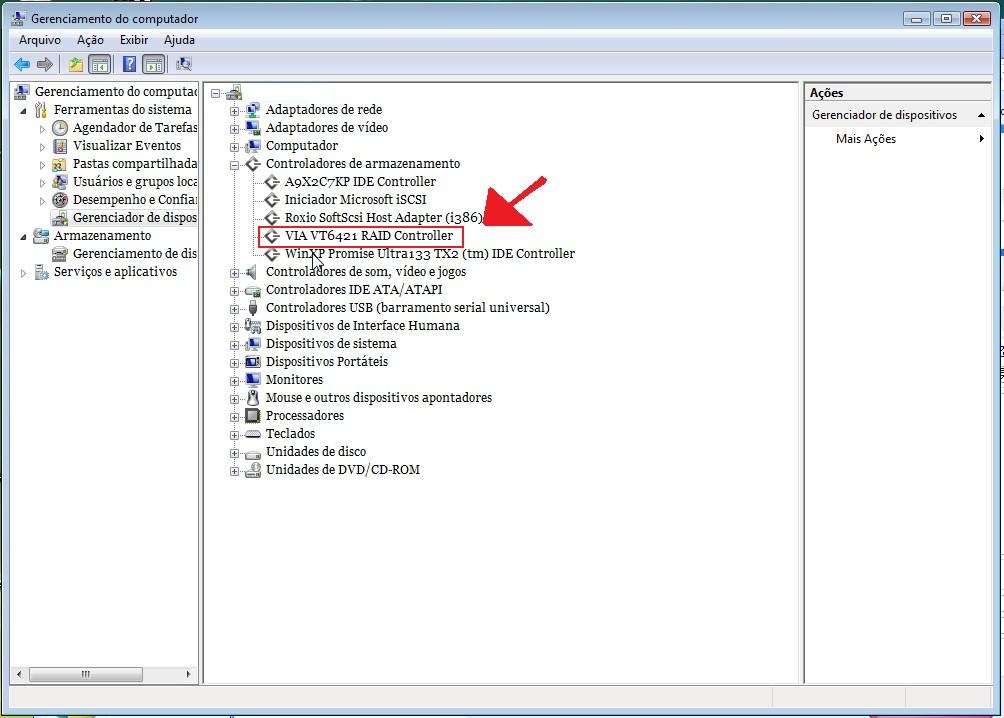Collapse Ferramentas do sistema in left pane
The image size is (1004, 718).
(24, 110)
